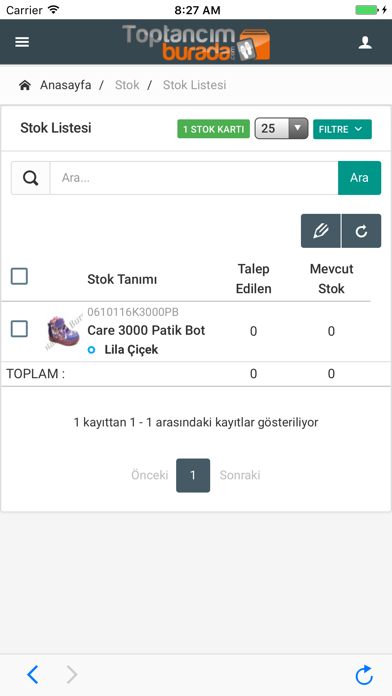Sort by Mevcut Stok column header
The height and width of the screenshot is (696, 392).
tap(331, 279)
